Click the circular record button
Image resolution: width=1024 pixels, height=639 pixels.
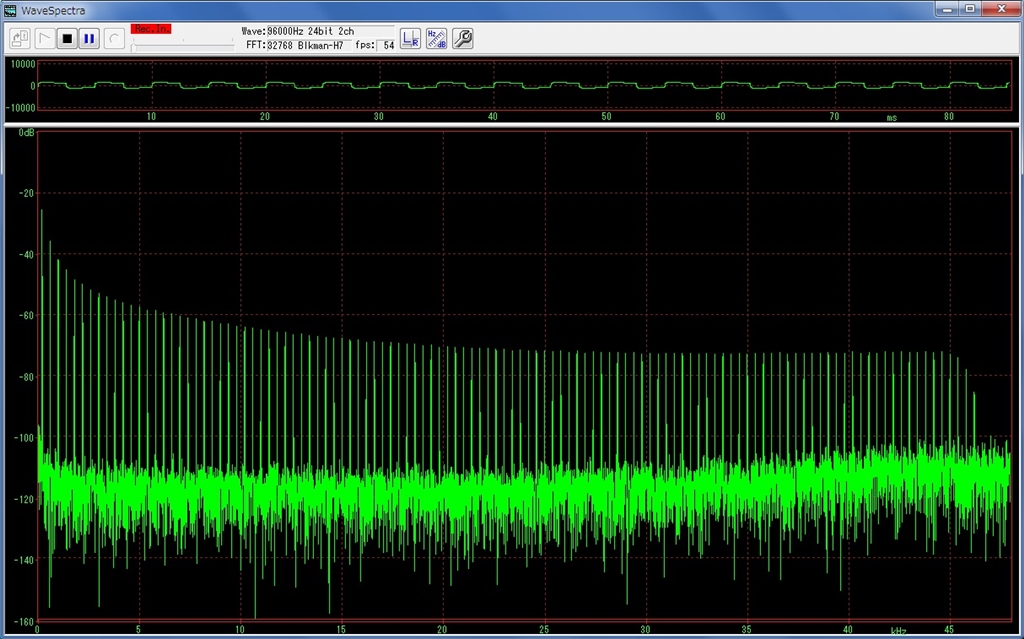click(114, 39)
